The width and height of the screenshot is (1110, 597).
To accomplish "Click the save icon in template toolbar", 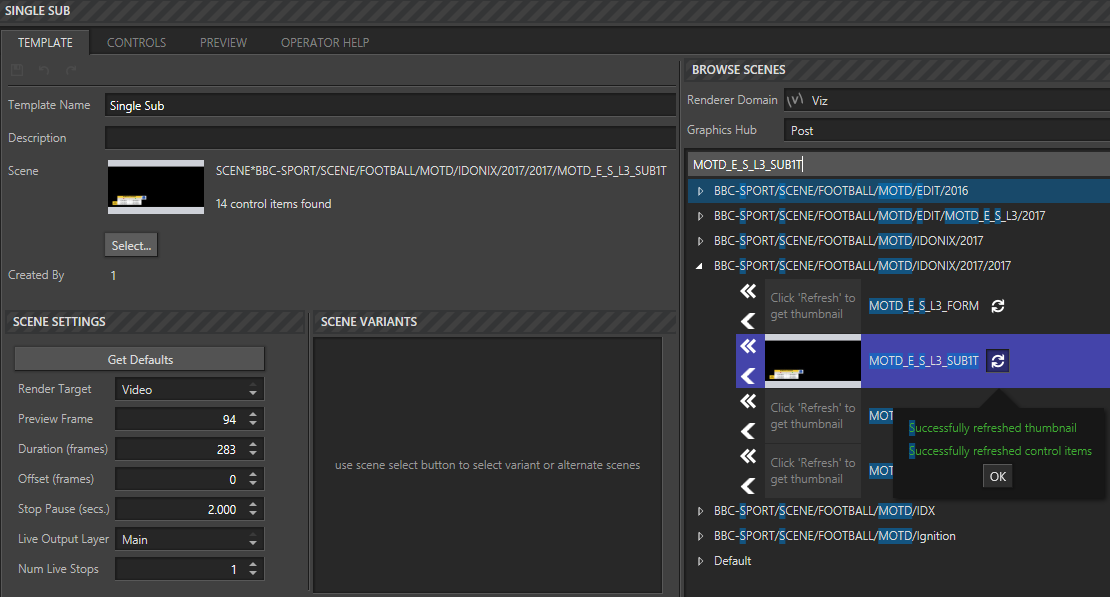I will tap(17, 70).
